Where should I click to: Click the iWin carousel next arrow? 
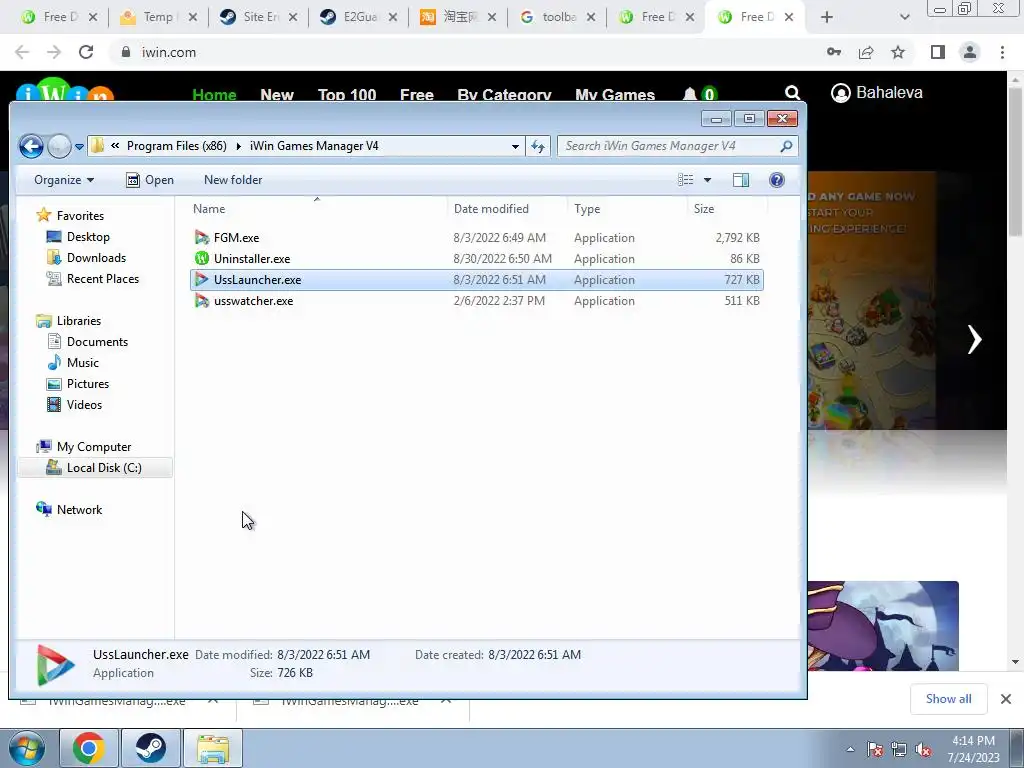coord(974,340)
